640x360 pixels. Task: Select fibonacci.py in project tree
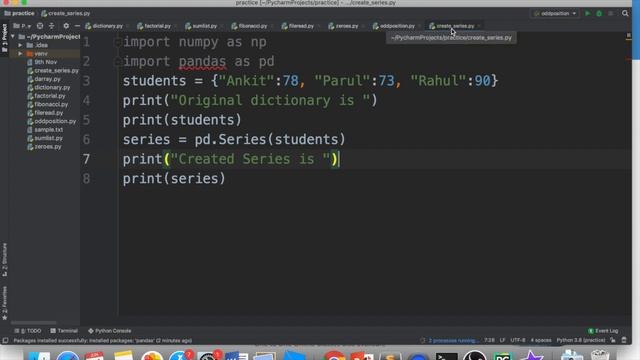click(x=47, y=104)
